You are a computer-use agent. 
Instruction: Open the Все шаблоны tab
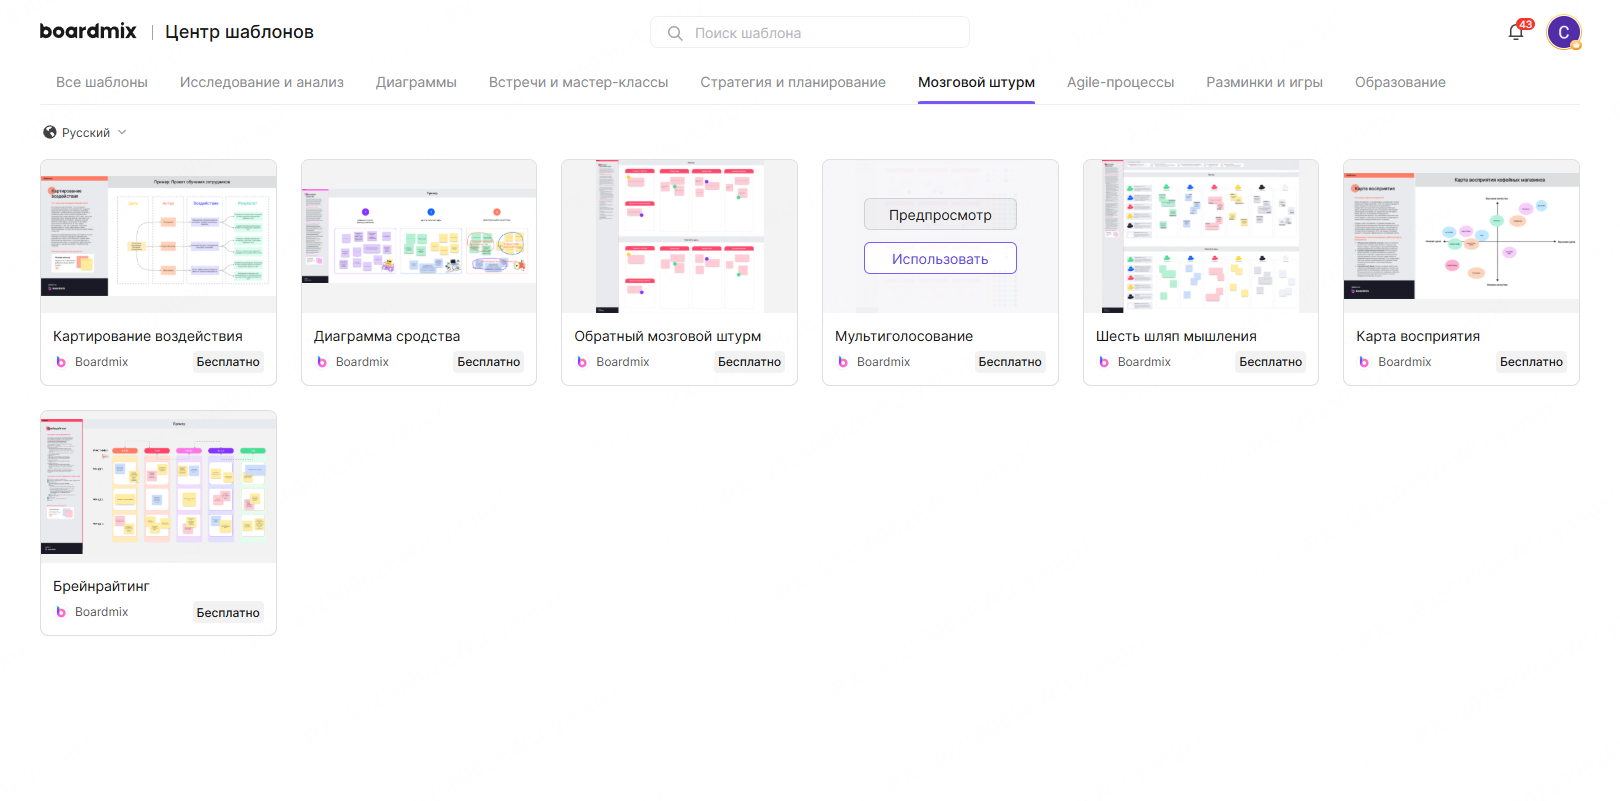(102, 82)
